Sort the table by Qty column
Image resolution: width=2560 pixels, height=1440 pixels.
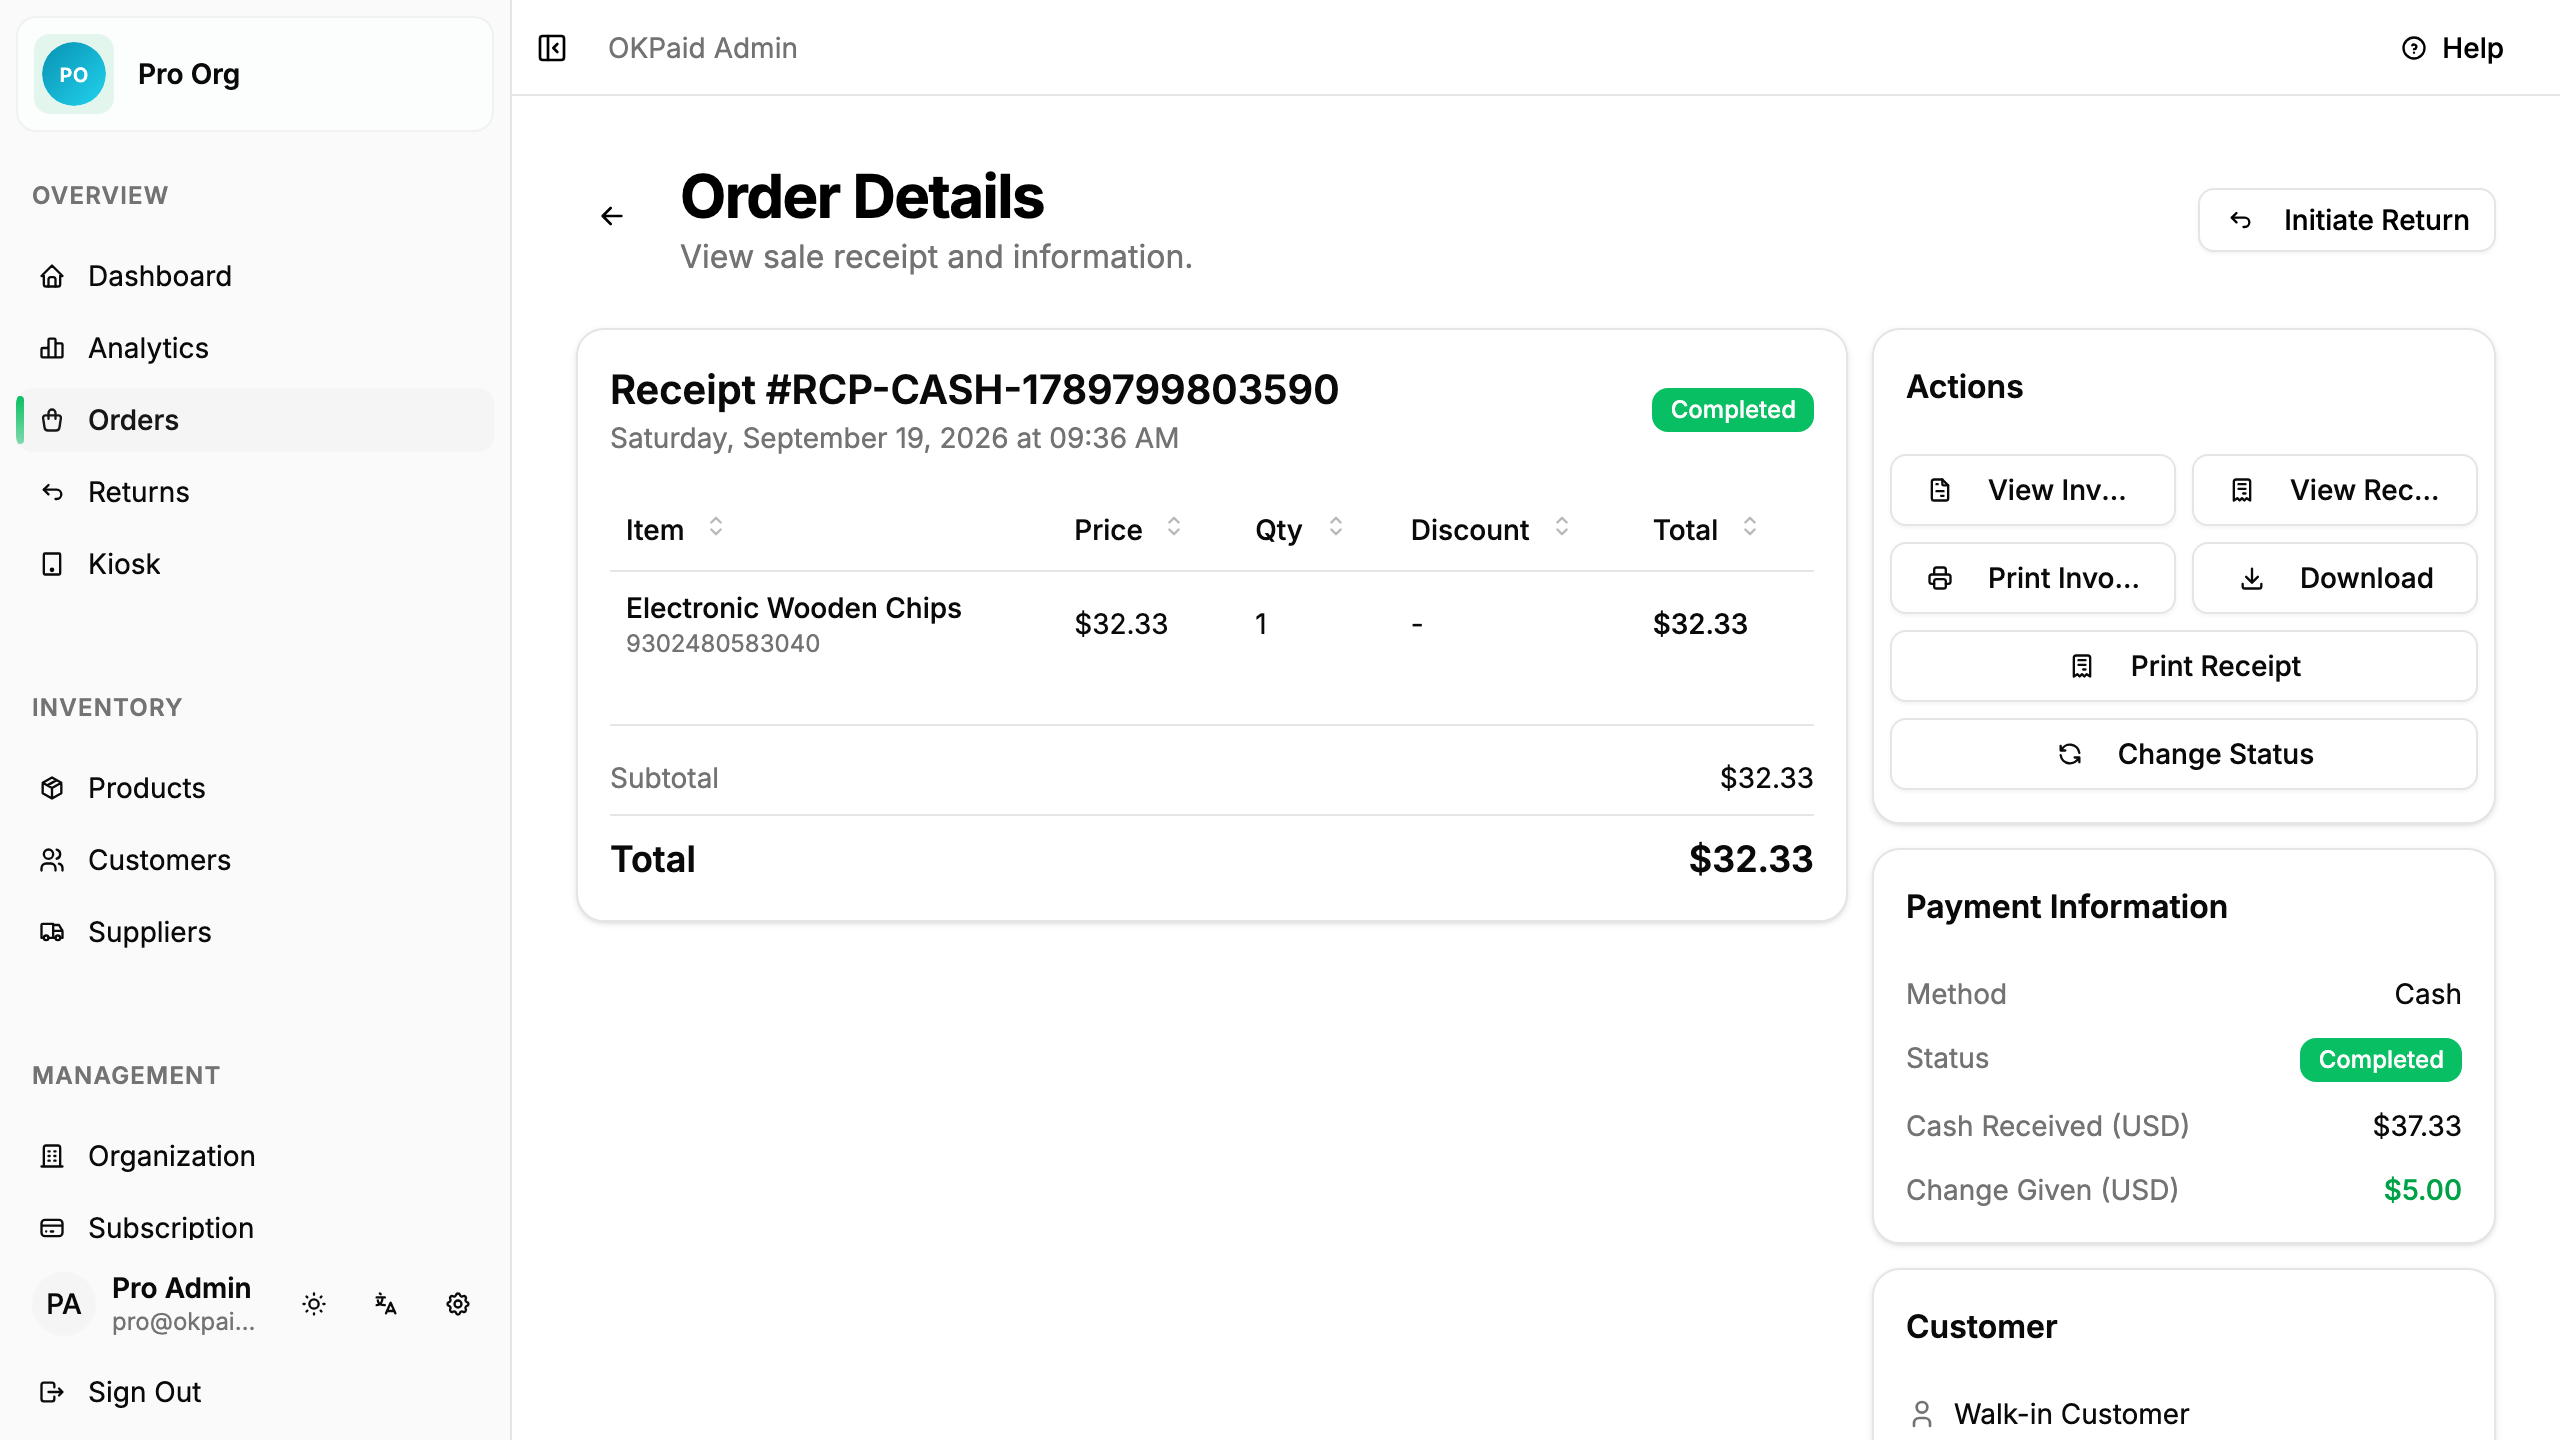pos(1336,527)
